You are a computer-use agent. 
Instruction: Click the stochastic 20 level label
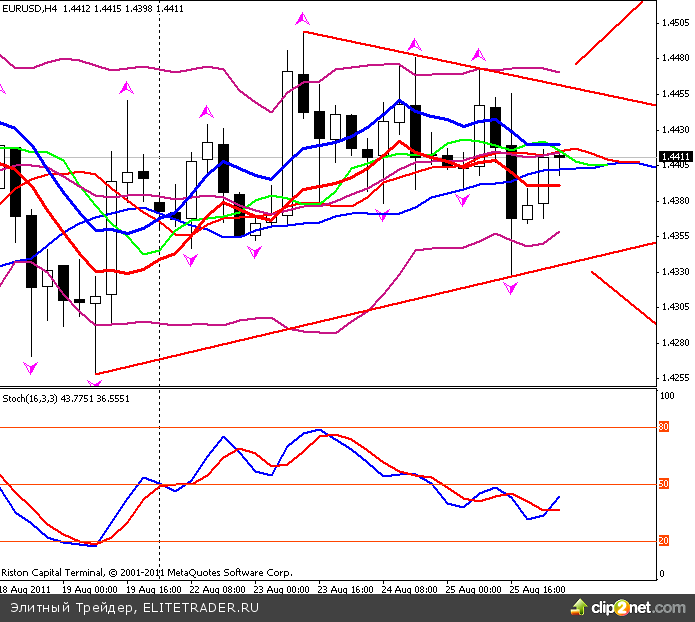(x=663, y=541)
